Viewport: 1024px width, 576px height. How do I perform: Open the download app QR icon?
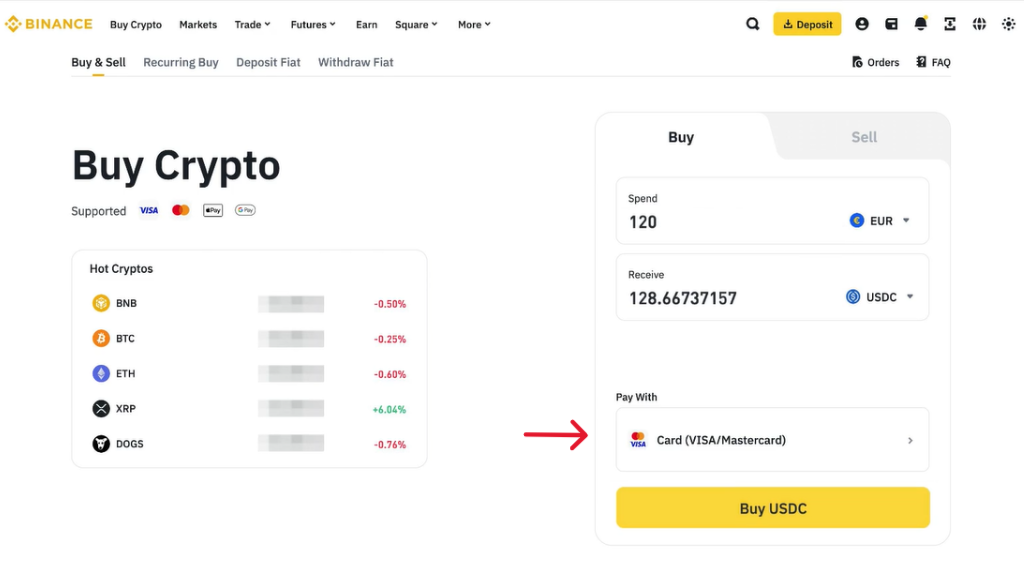950,24
